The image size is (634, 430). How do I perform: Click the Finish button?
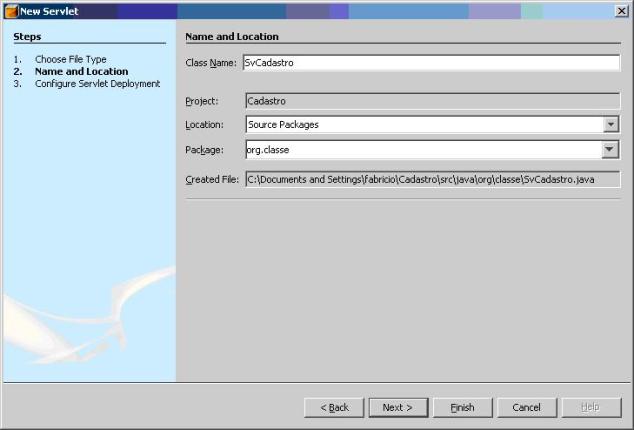point(463,407)
